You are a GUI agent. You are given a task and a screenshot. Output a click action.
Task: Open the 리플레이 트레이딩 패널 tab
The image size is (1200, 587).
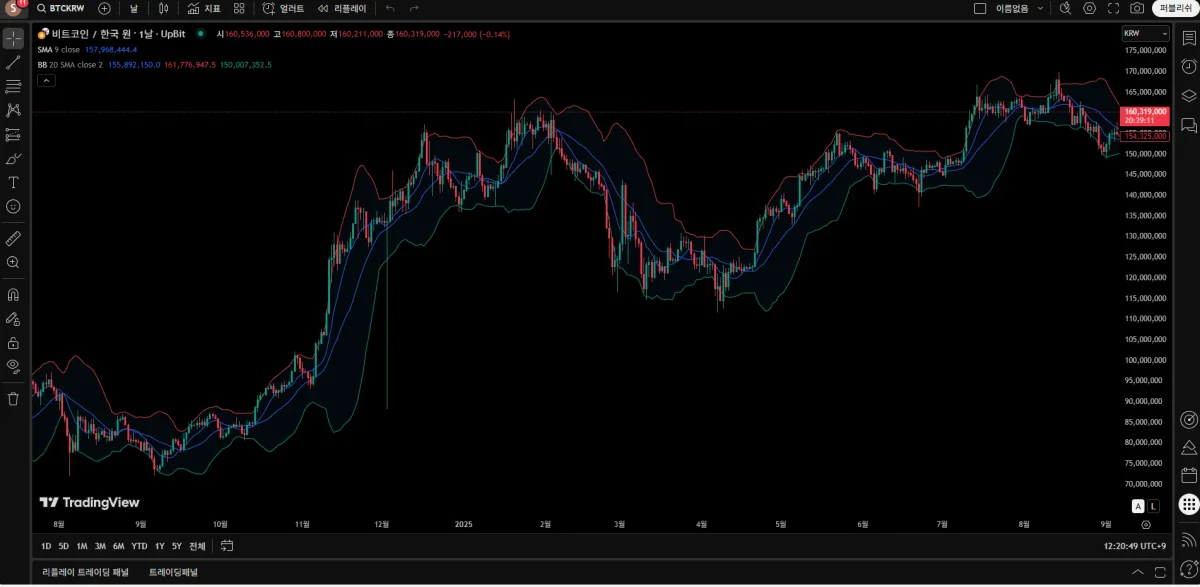[x=85, y=573]
